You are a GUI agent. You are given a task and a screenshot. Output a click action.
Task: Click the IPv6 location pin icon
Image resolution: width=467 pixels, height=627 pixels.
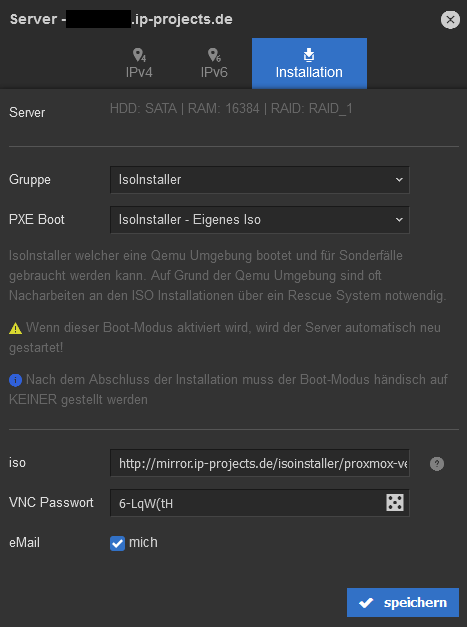coord(214,55)
